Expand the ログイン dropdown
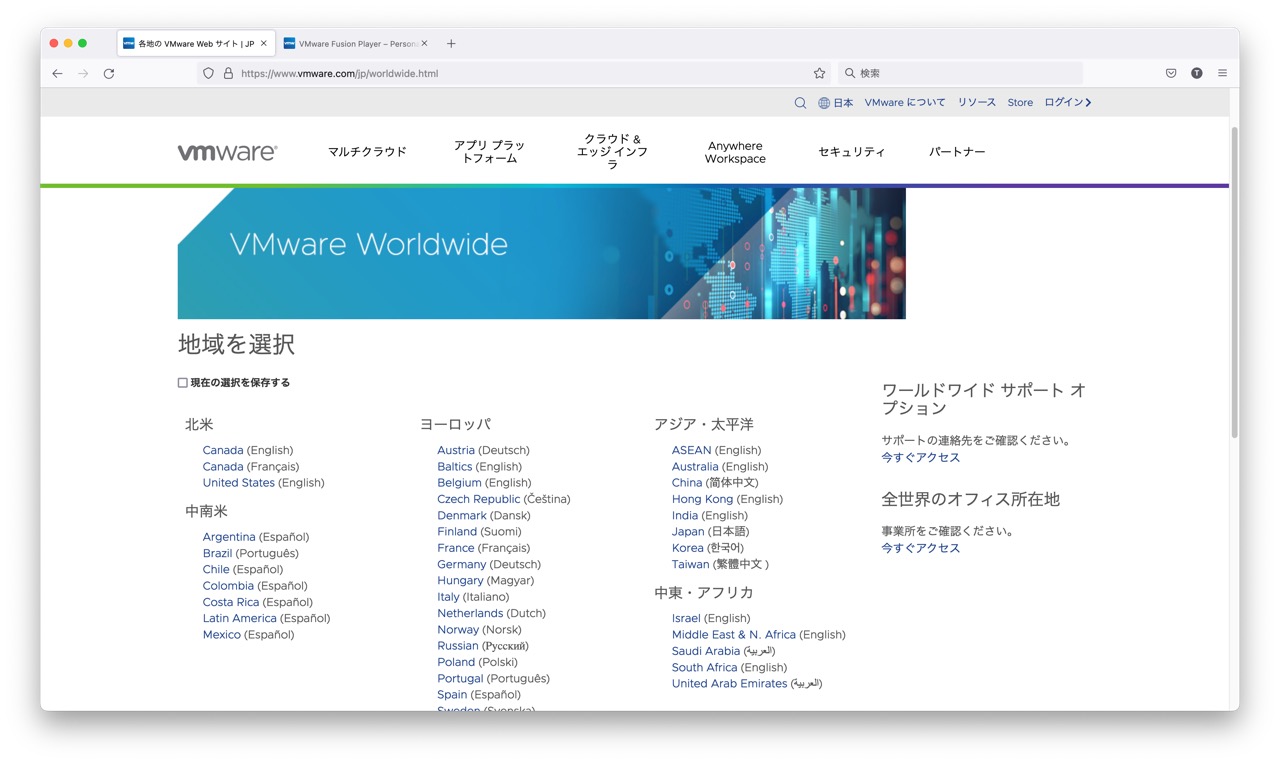The width and height of the screenshot is (1280, 764). pyautogui.click(x=1068, y=102)
